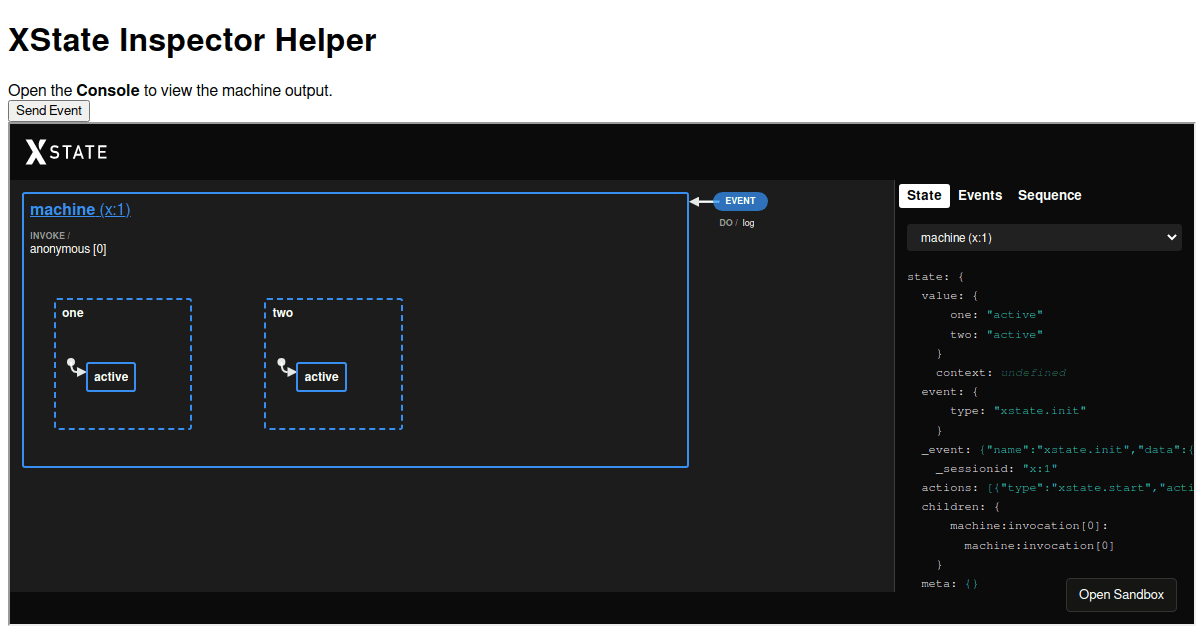Select the active state in region two

[x=321, y=376]
